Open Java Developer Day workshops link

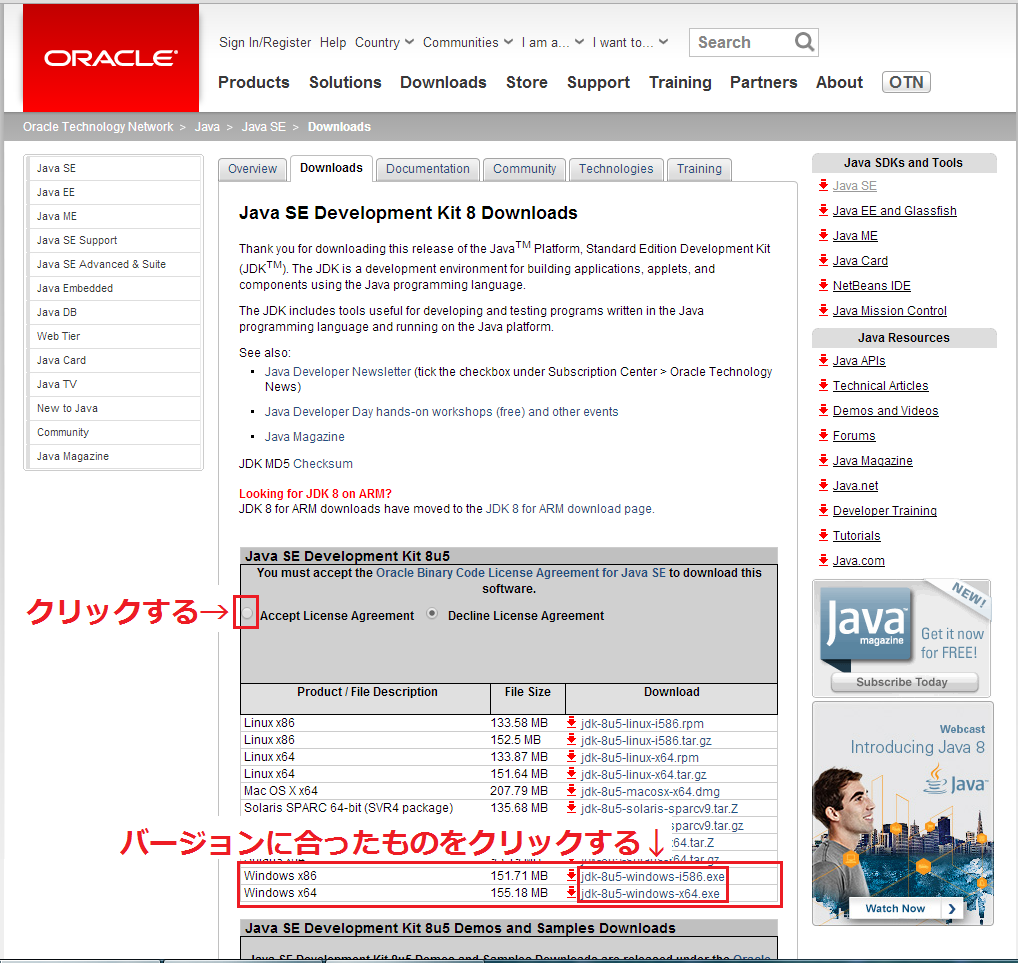[441, 412]
